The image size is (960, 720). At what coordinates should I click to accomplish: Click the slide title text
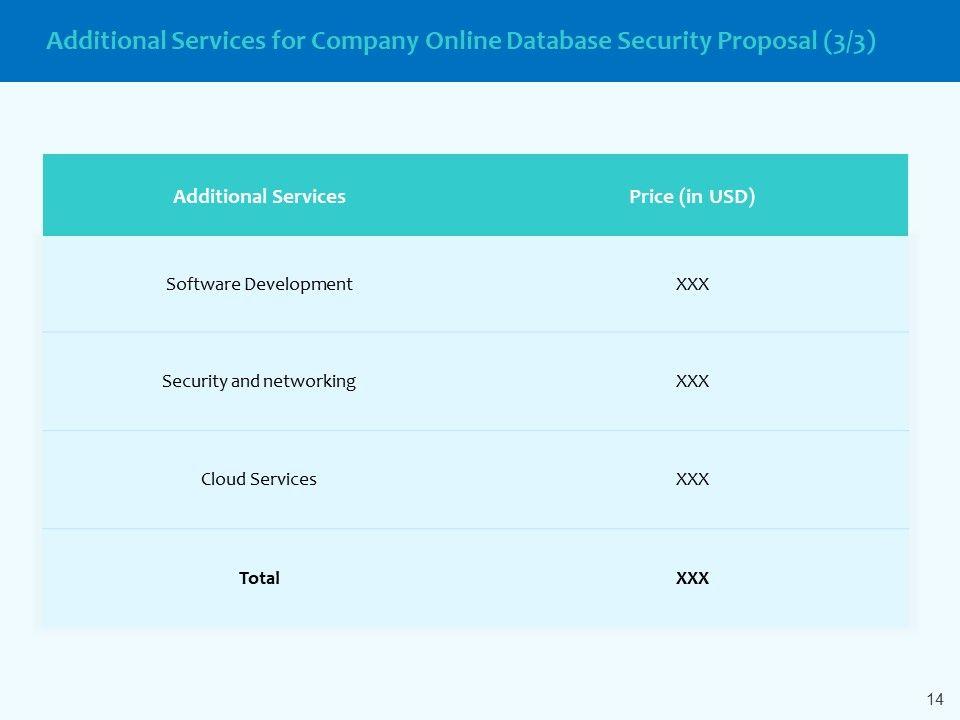(x=461, y=42)
